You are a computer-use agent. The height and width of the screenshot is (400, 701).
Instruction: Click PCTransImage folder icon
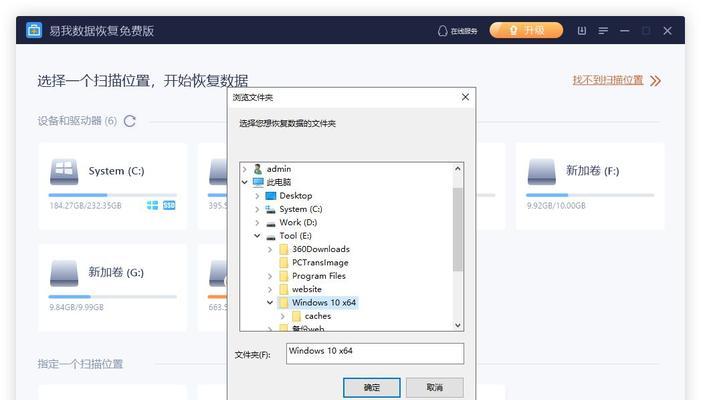point(283,262)
